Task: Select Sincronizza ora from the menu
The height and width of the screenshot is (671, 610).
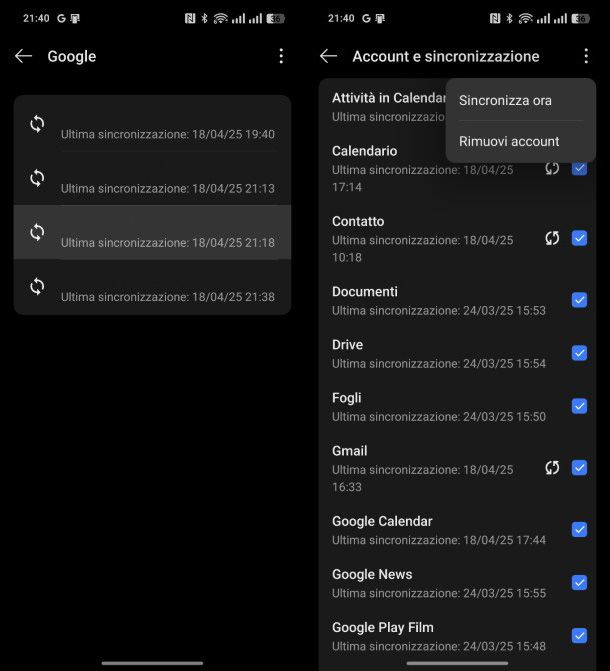Action: coord(521,101)
